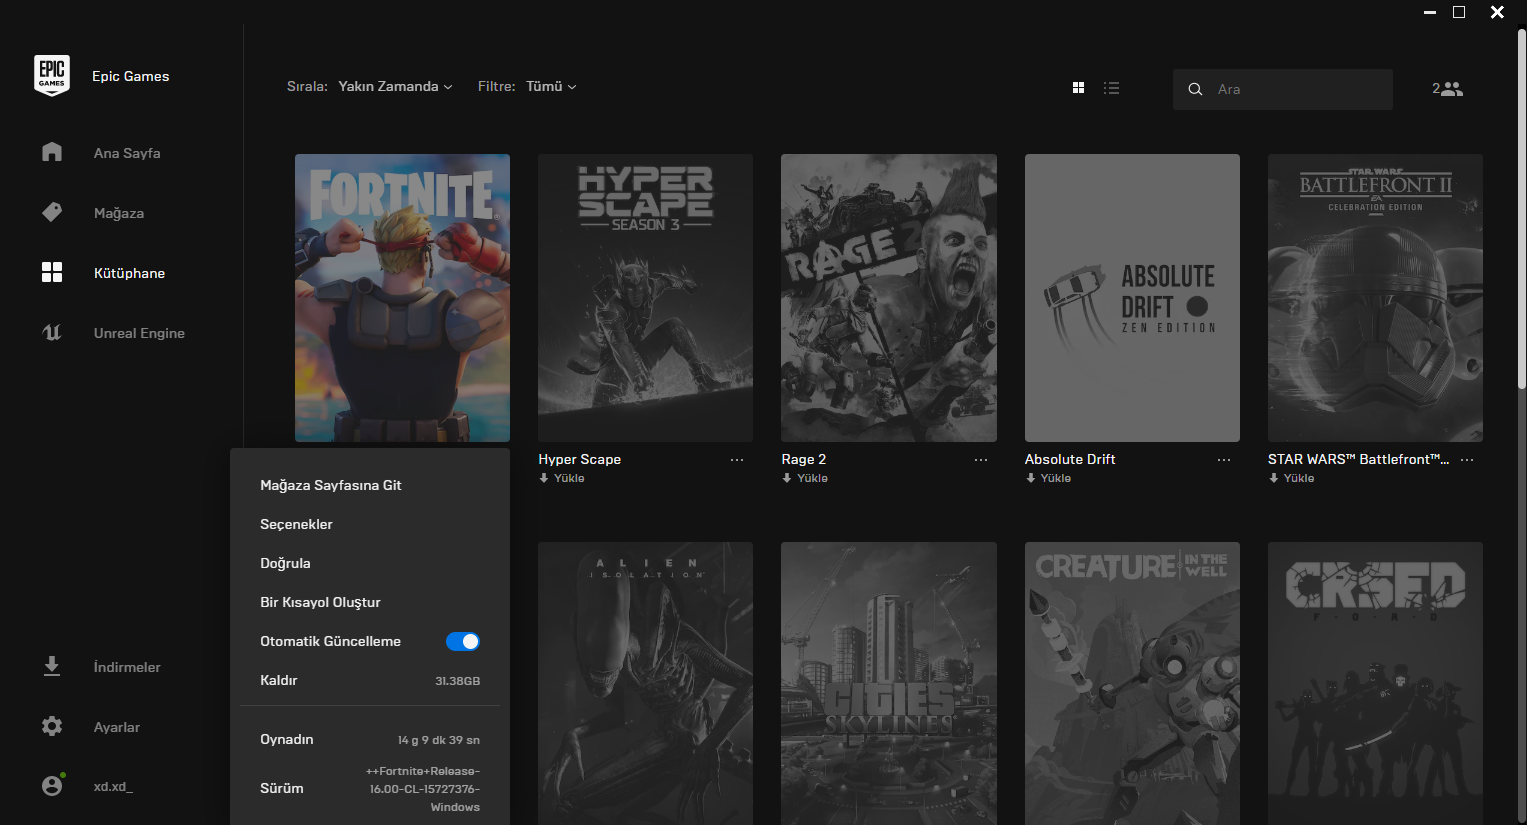Click the STAR WARS Battlefront title text

pyautogui.click(x=1358, y=459)
